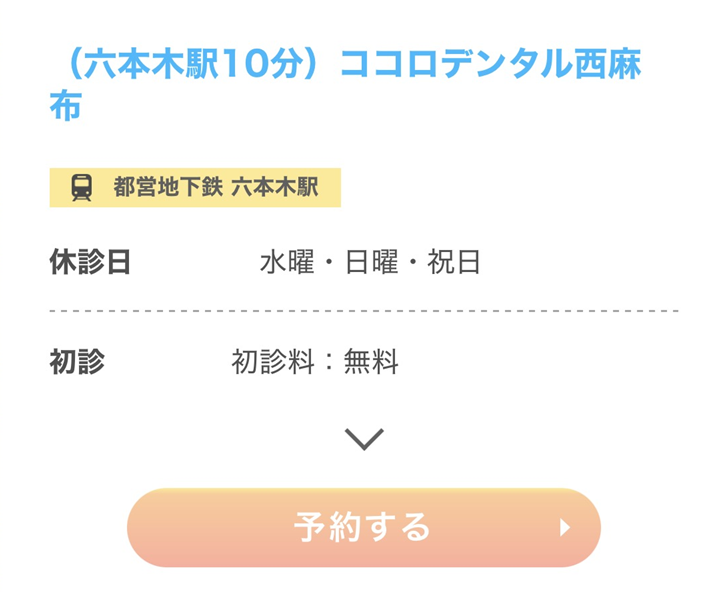Select 水曜 in the closed days
723x595 pixels.
coord(287,262)
